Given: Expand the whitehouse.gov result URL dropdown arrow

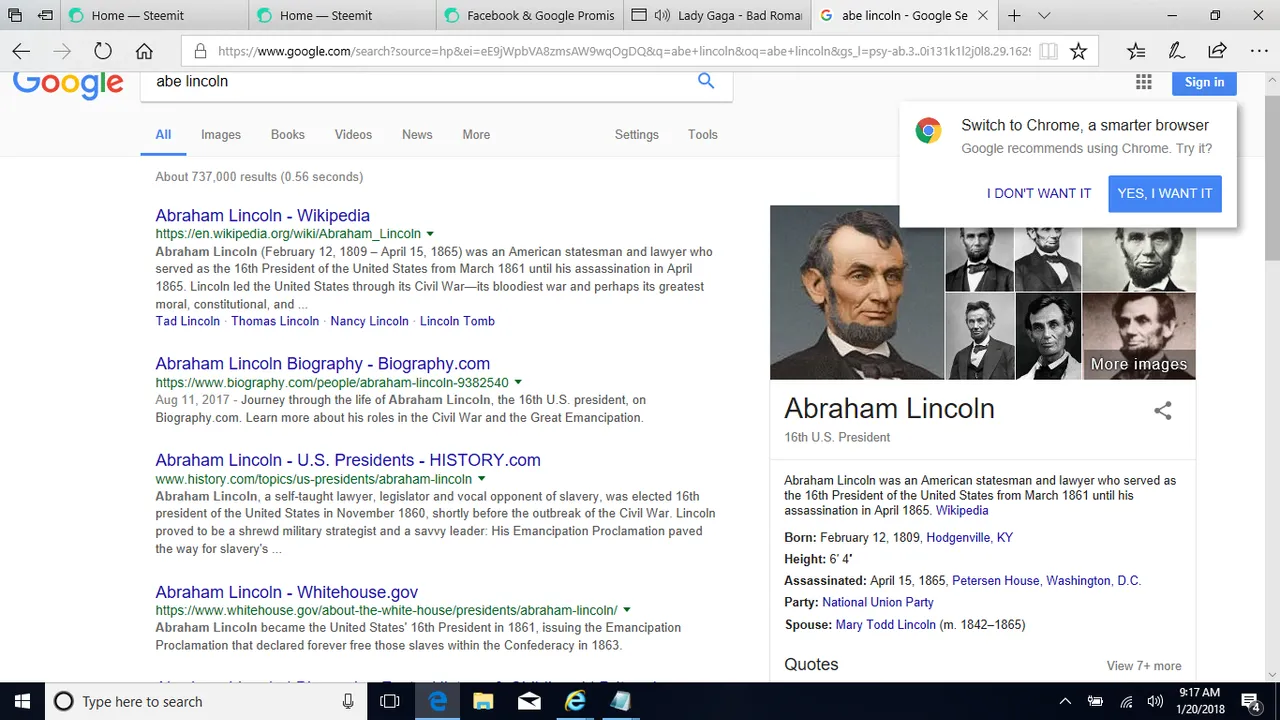Looking at the screenshot, I should pos(627,610).
